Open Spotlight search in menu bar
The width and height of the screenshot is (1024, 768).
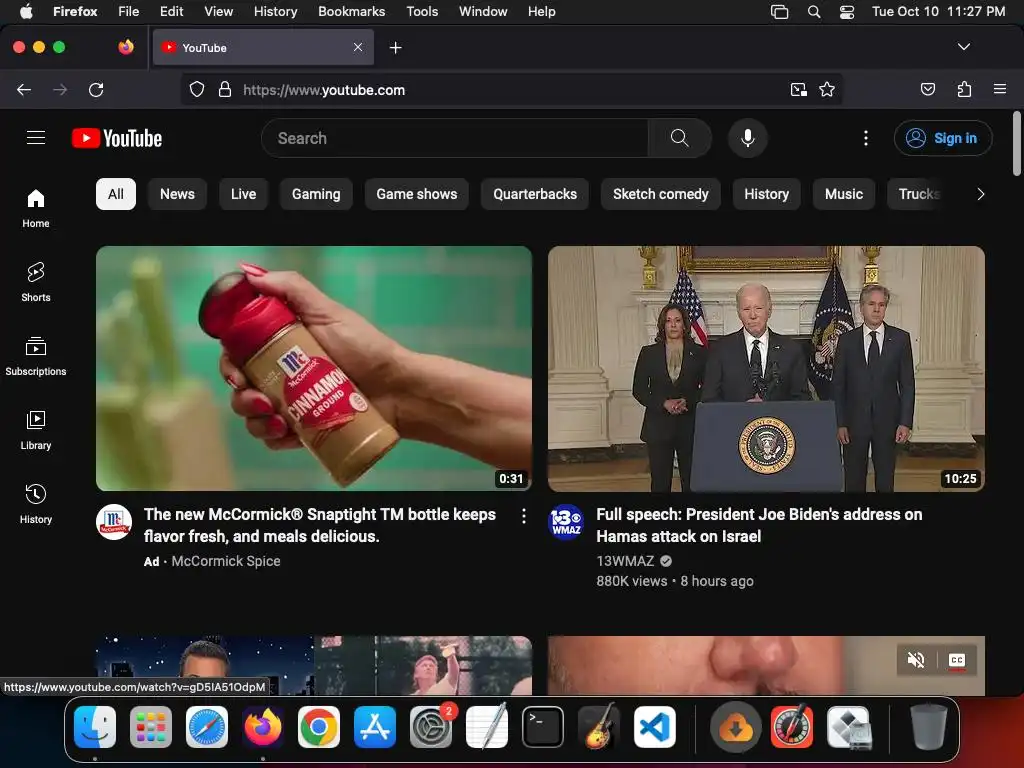click(814, 12)
